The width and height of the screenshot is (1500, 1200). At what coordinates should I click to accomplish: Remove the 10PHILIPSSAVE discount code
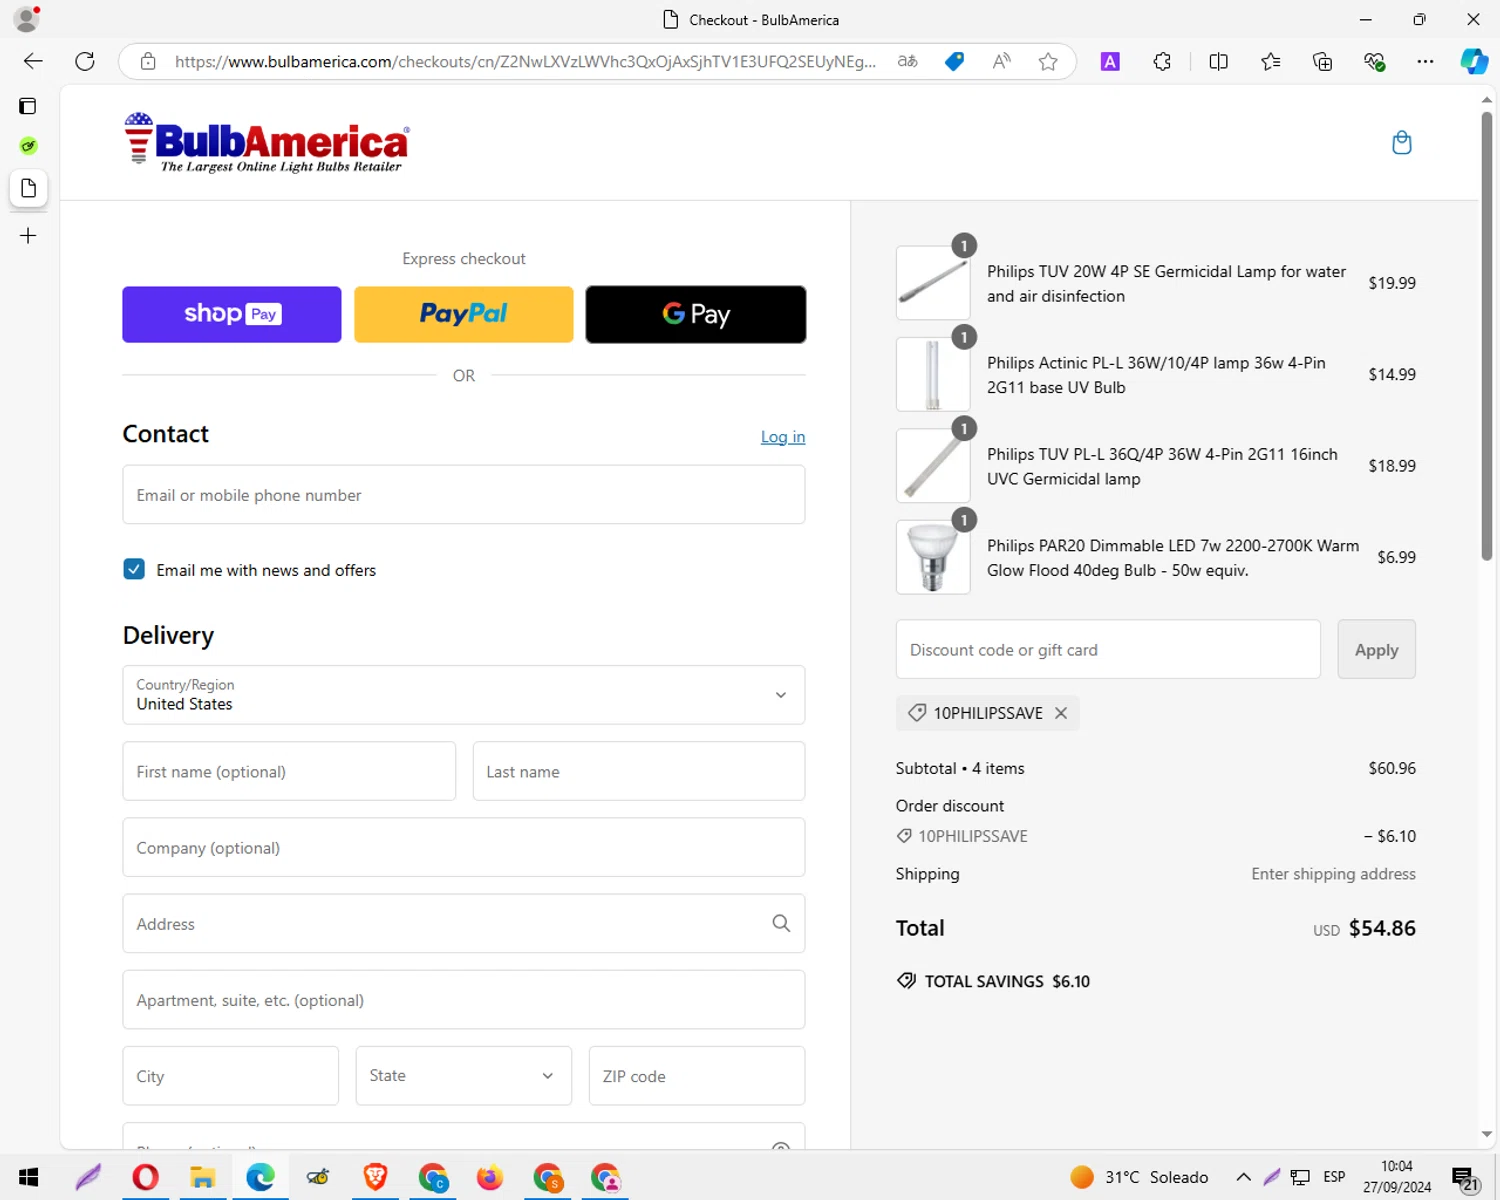point(1061,713)
